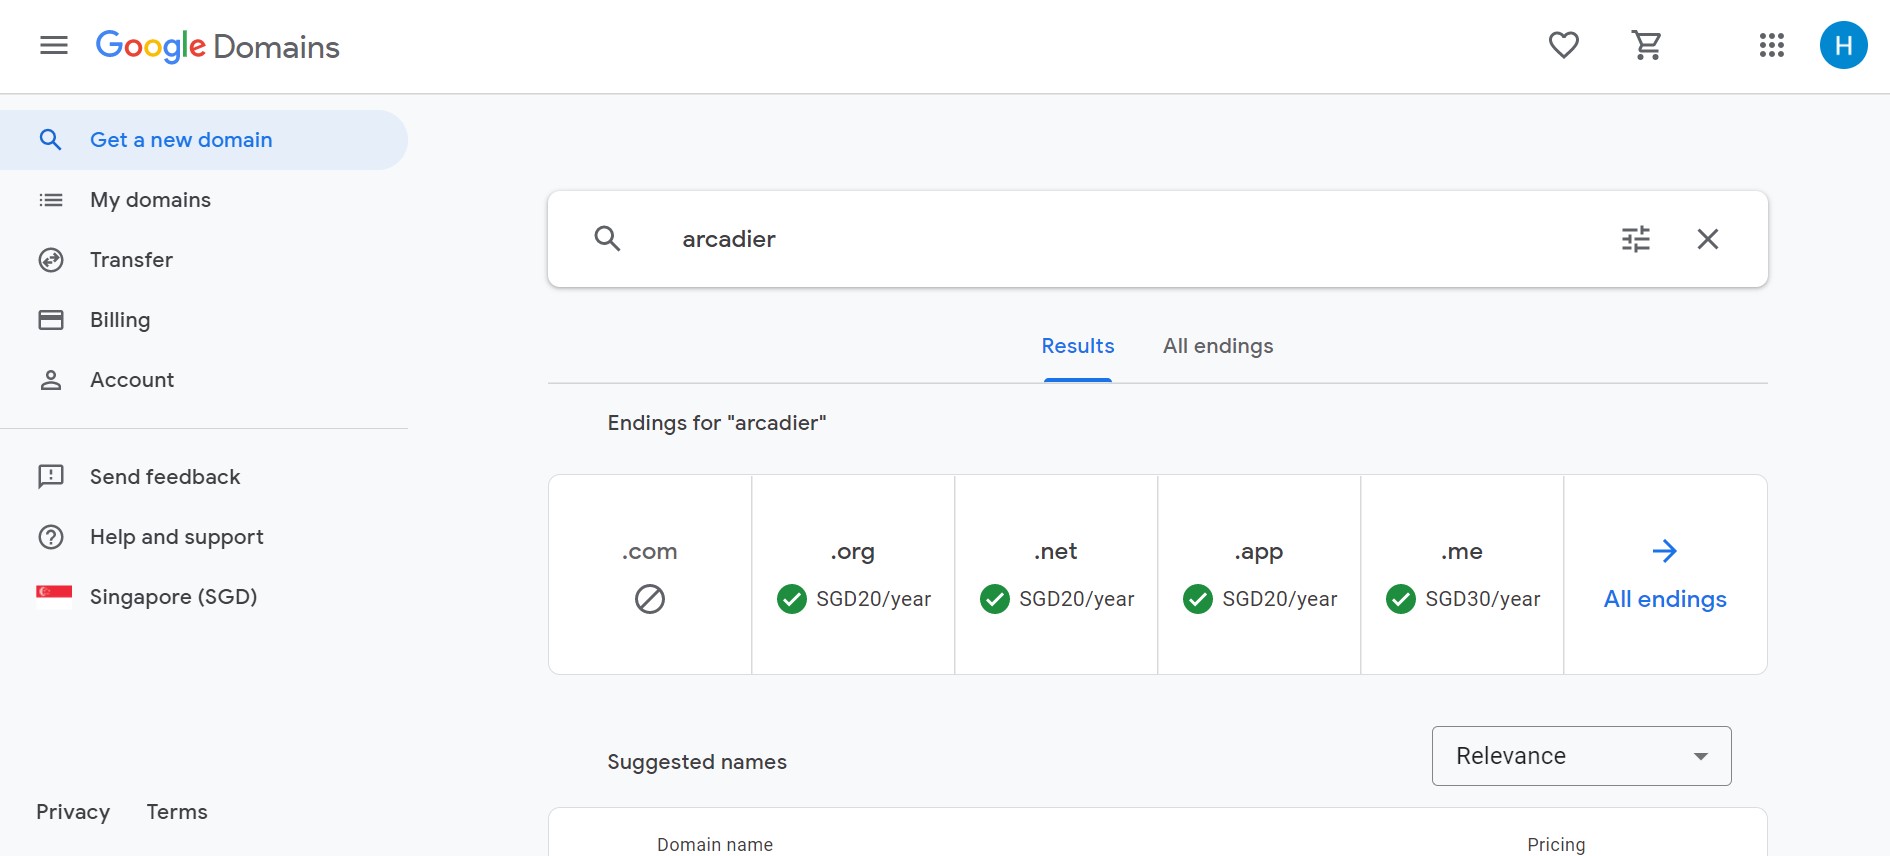Change region Singapore (SGD)
The image size is (1890, 856).
tap(173, 597)
